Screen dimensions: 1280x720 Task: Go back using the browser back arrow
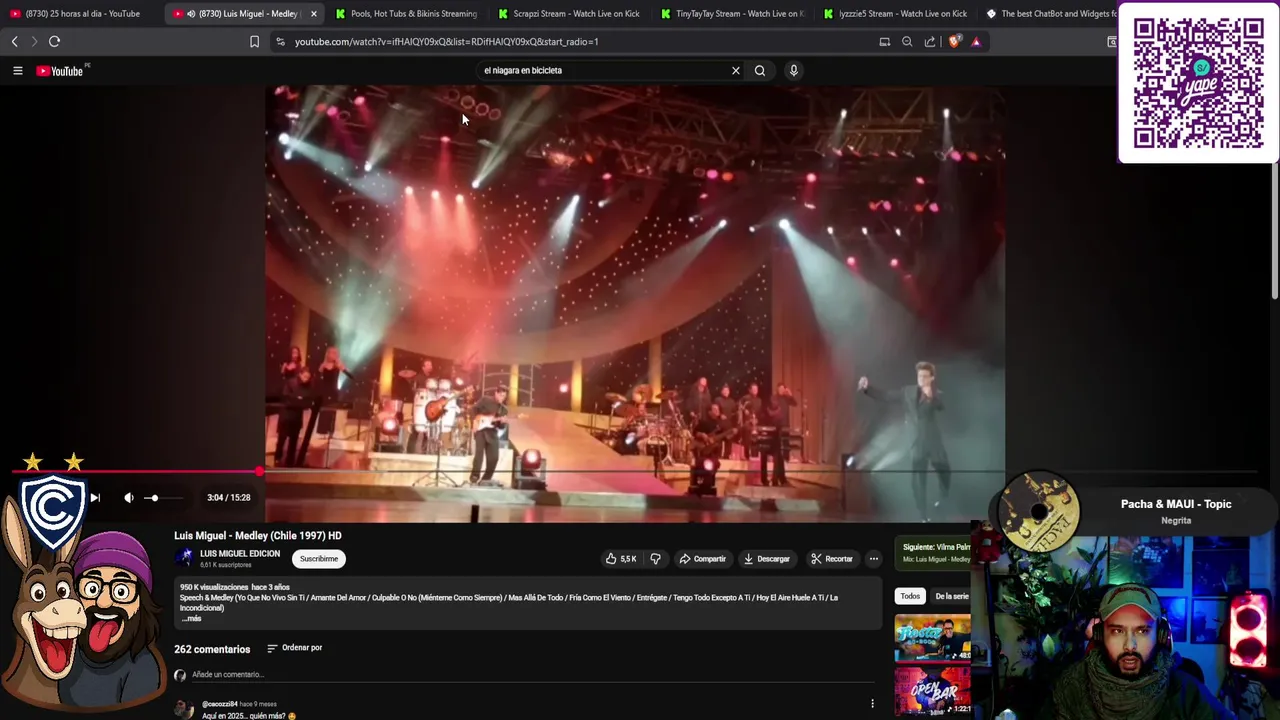[14, 41]
